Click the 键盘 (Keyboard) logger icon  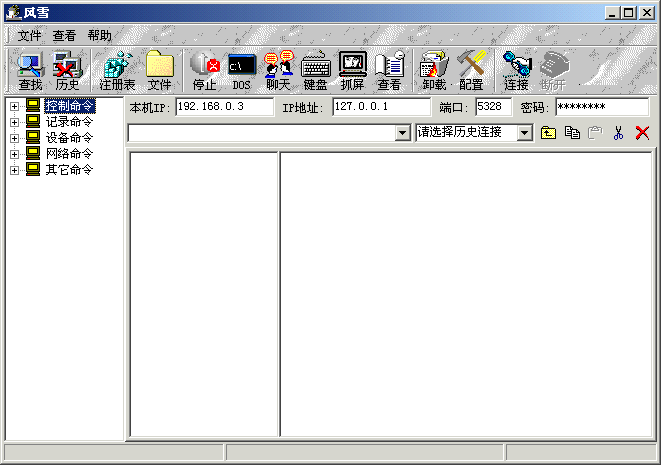(315, 71)
